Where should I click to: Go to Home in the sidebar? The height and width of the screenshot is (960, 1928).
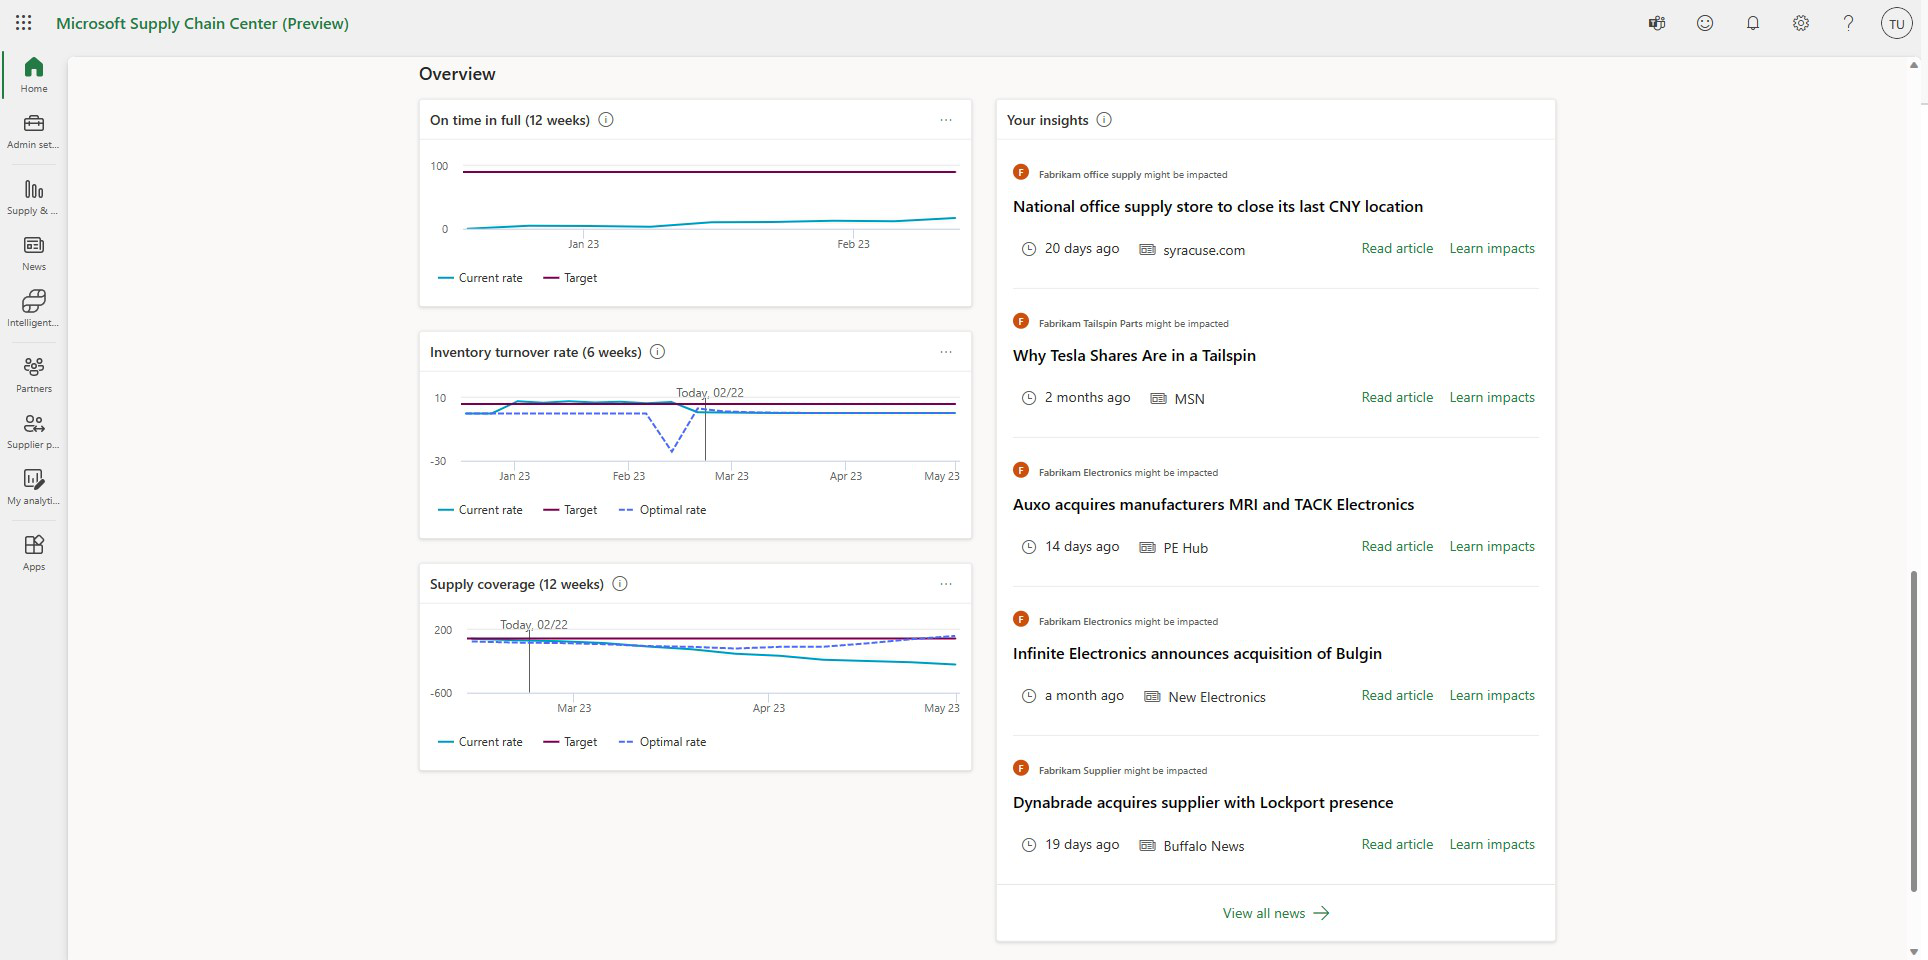coord(34,75)
